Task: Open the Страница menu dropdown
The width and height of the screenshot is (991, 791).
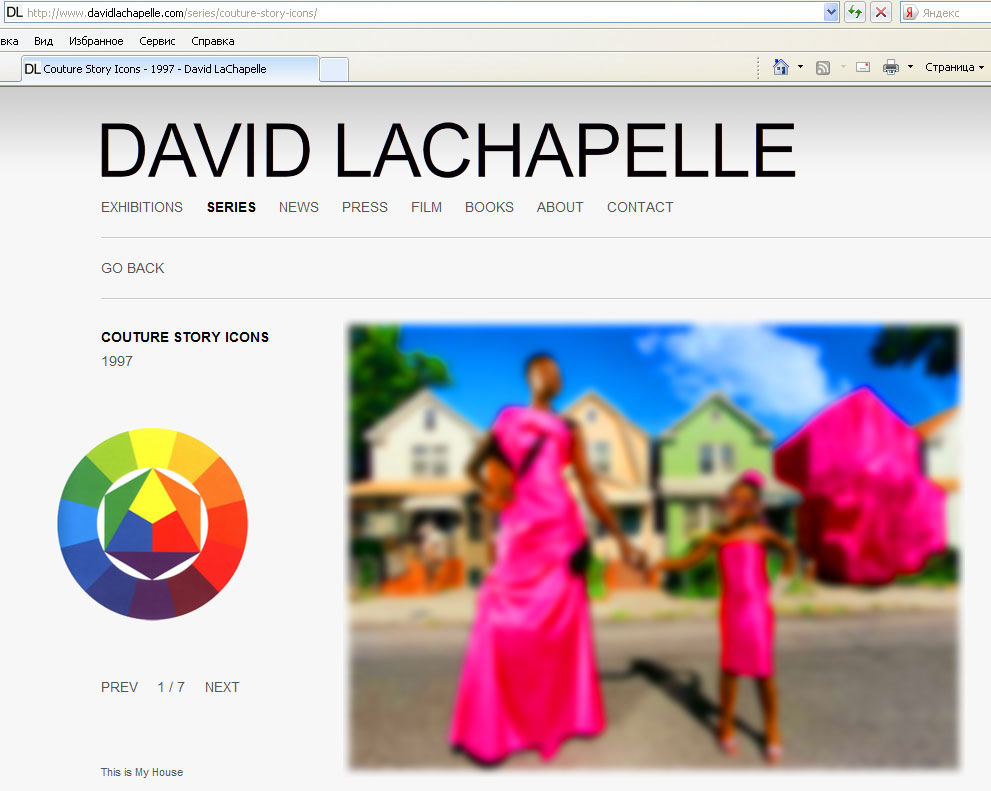Action: pos(954,67)
